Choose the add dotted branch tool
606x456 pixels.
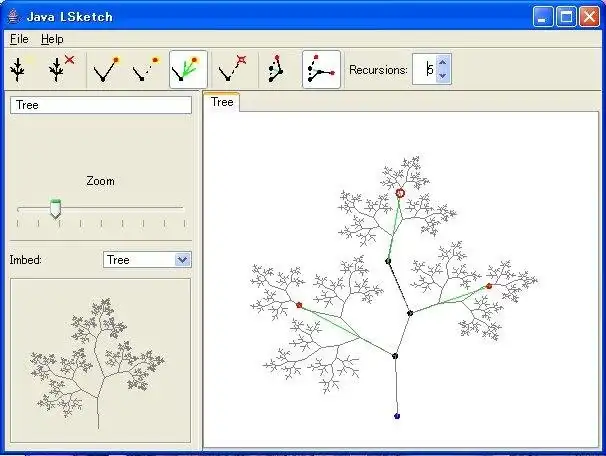point(145,70)
